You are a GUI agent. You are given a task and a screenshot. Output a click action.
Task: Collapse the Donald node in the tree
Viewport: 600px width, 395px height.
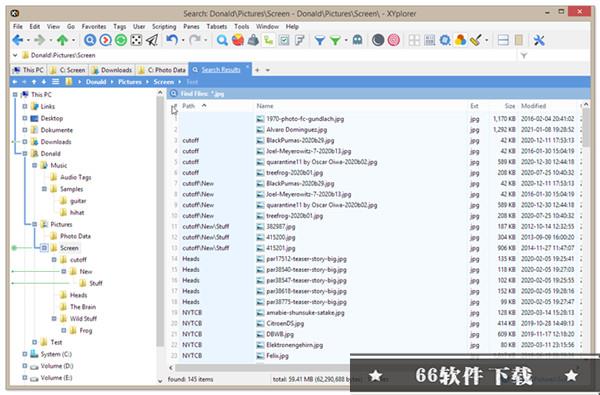pos(25,153)
